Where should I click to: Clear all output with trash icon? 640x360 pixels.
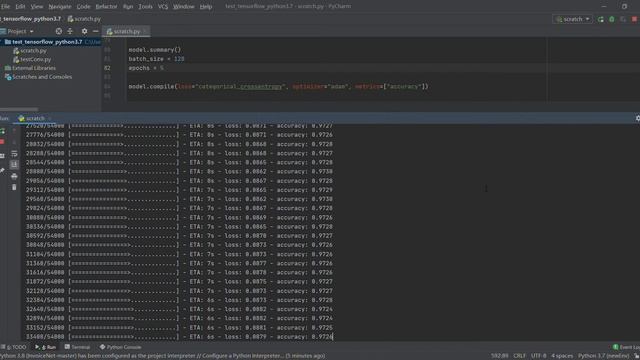point(14,187)
